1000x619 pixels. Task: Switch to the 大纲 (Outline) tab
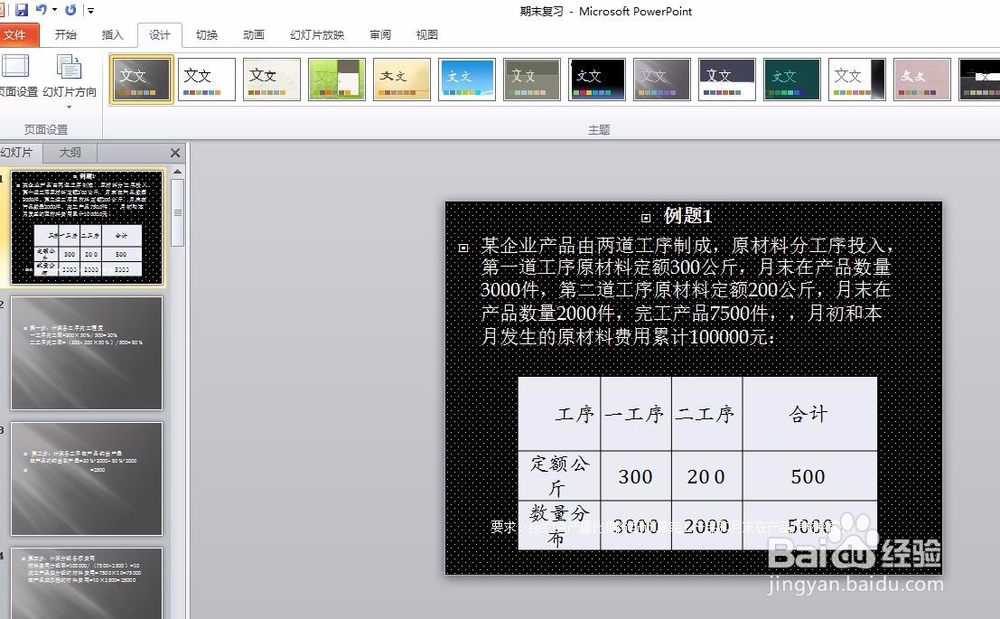point(71,152)
